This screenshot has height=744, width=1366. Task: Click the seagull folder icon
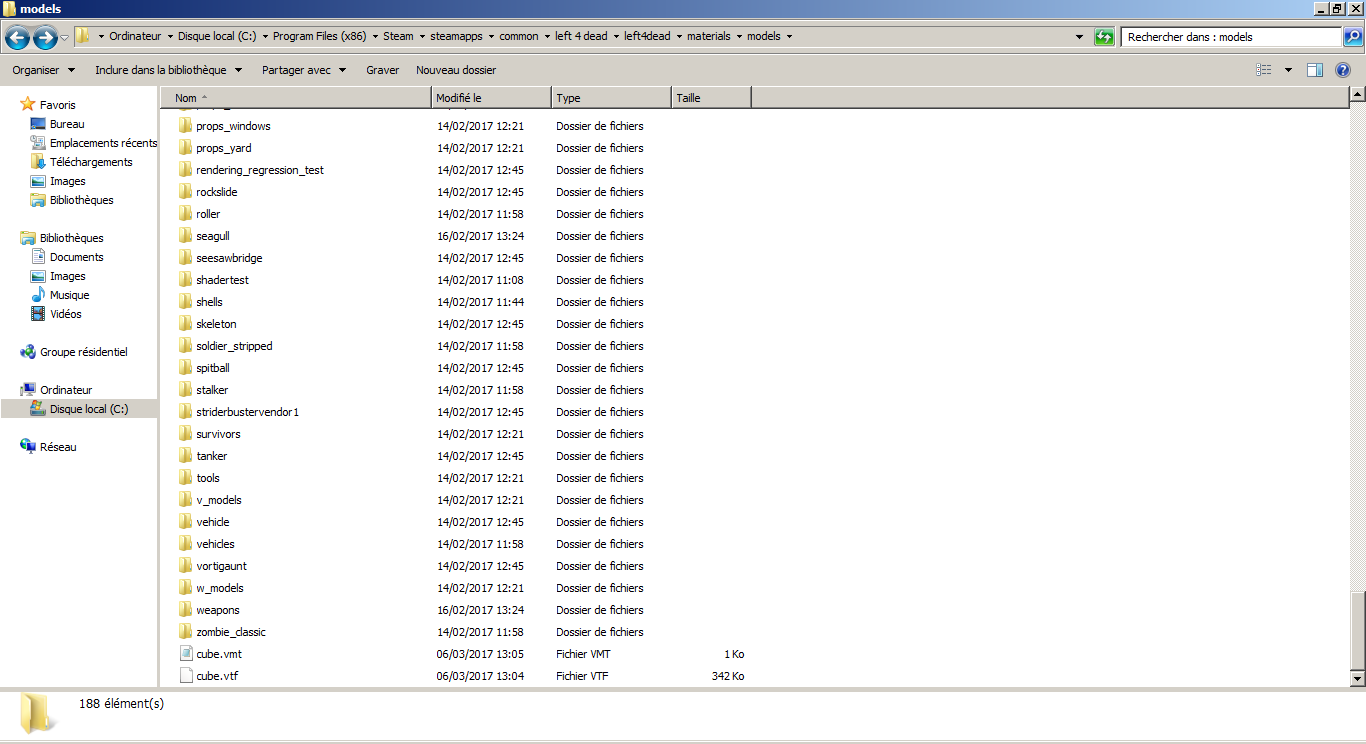click(185, 236)
